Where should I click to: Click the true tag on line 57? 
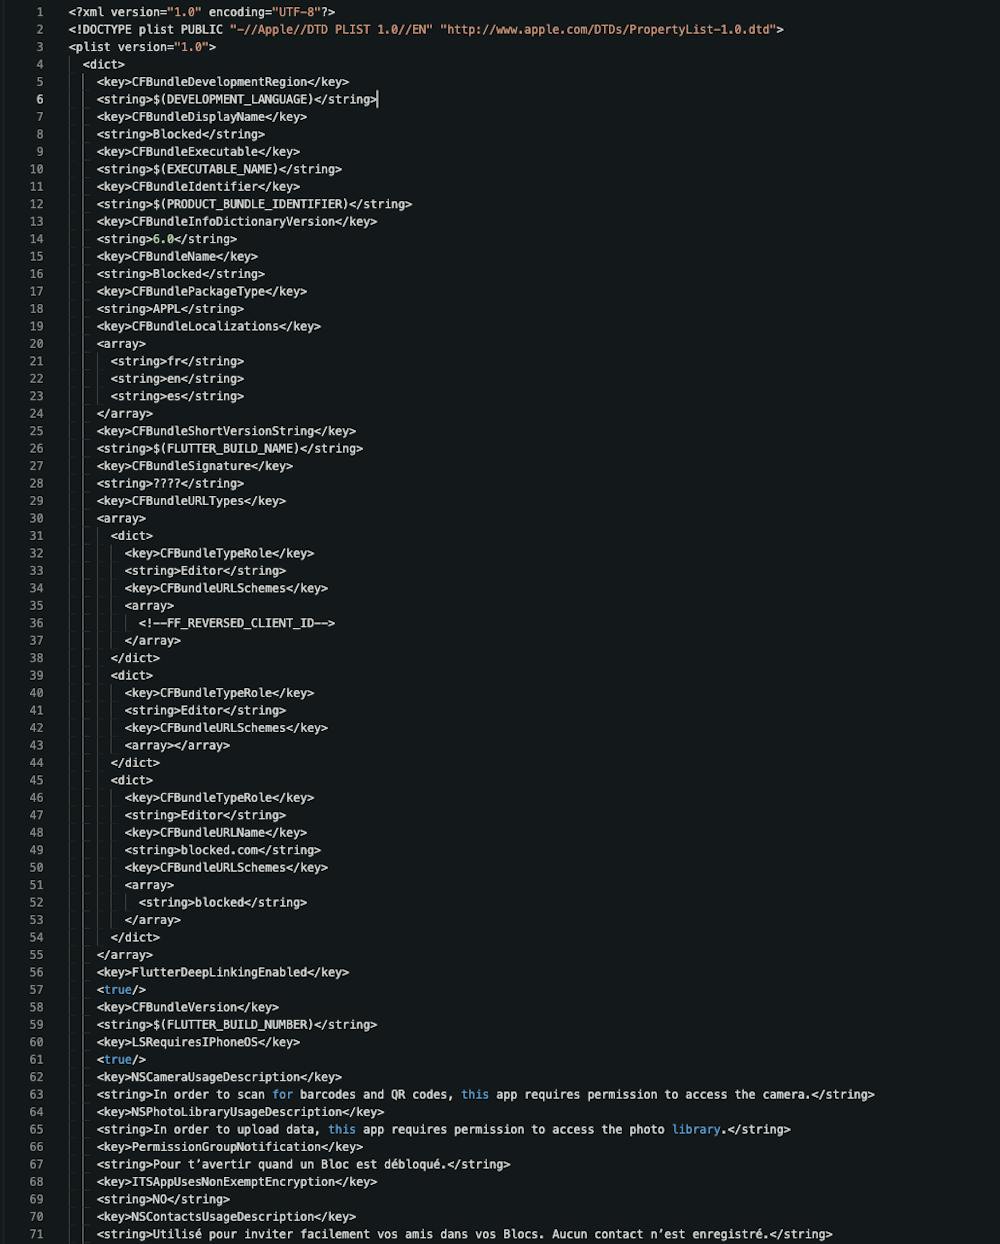(x=118, y=990)
